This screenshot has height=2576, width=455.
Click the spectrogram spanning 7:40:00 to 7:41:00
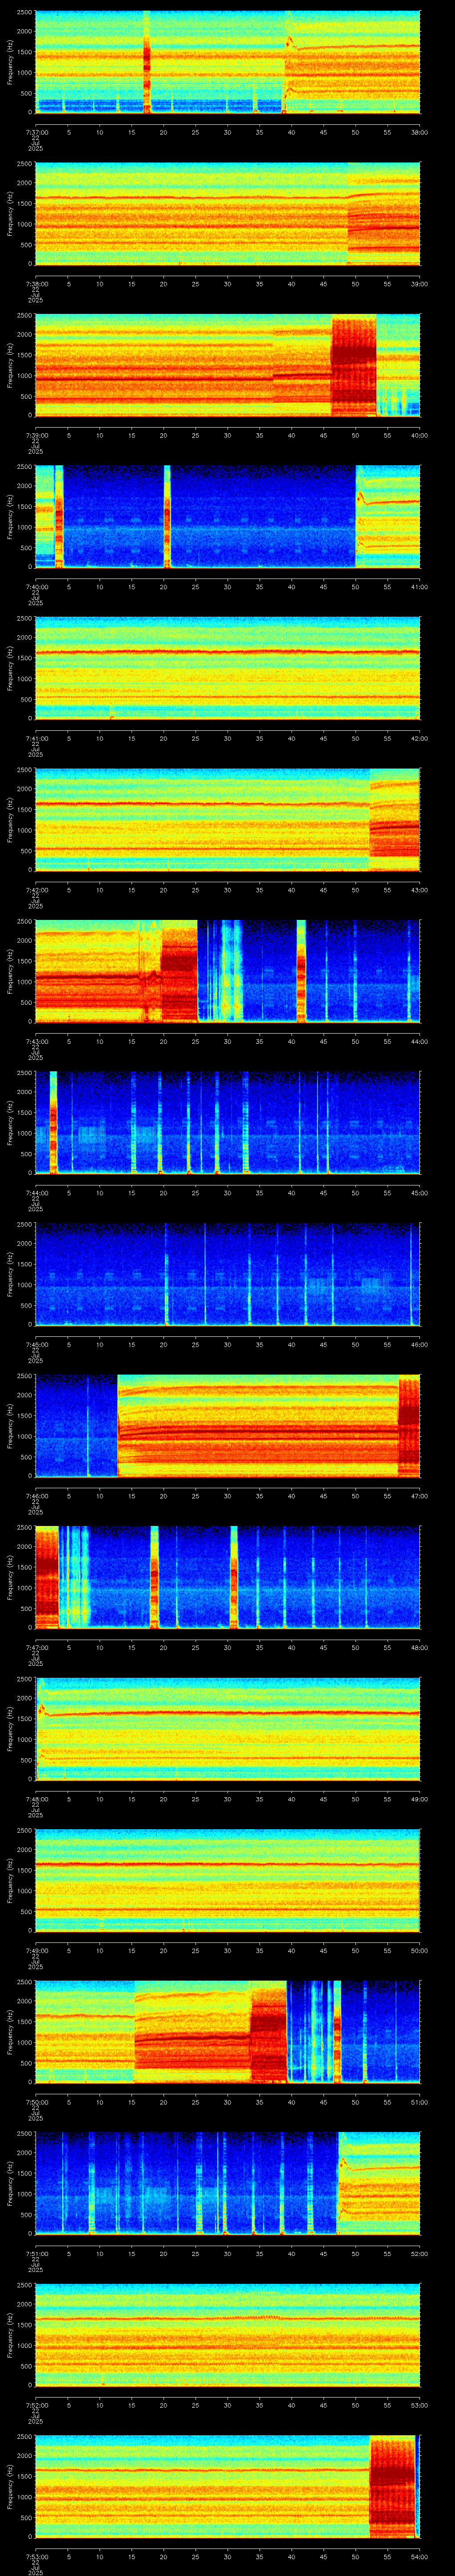[228, 517]
